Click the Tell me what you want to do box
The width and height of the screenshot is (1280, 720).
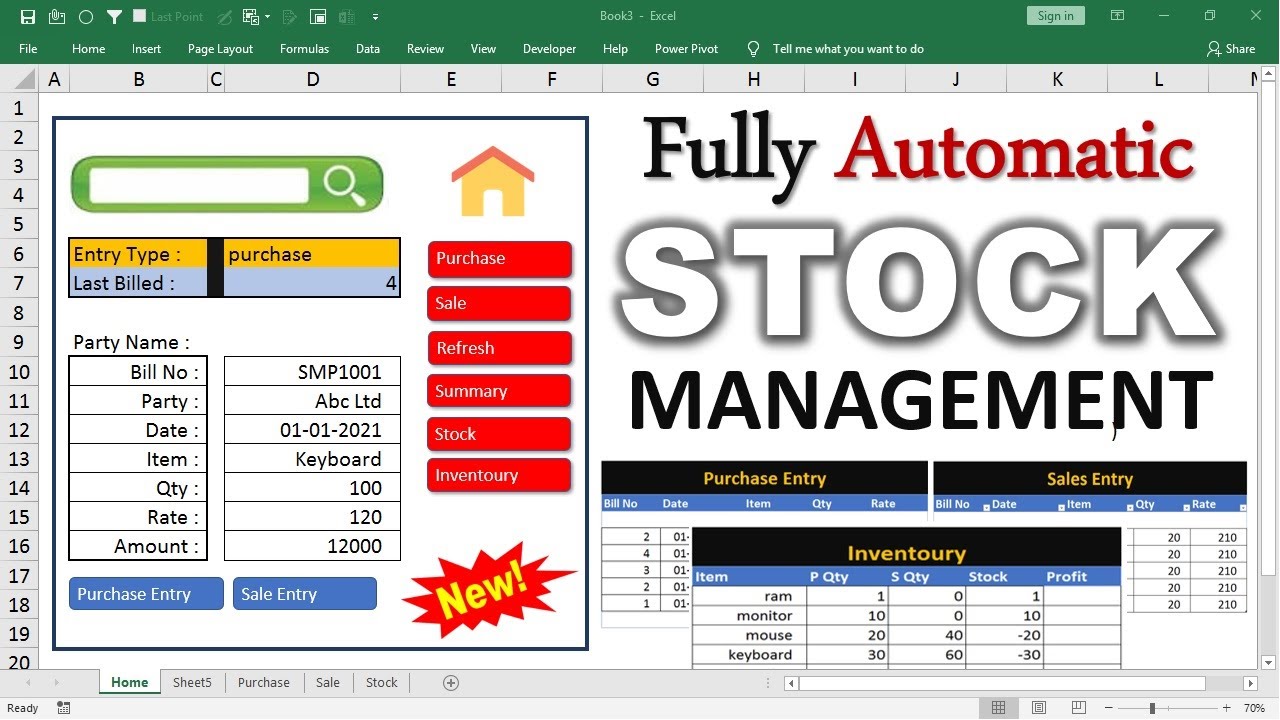(848, 48)
